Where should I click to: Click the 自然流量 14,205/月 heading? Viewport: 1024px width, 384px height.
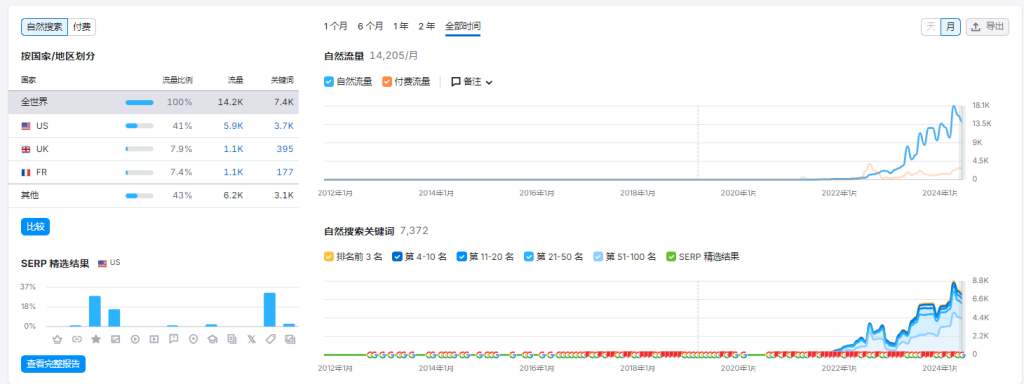coord(371,56)
